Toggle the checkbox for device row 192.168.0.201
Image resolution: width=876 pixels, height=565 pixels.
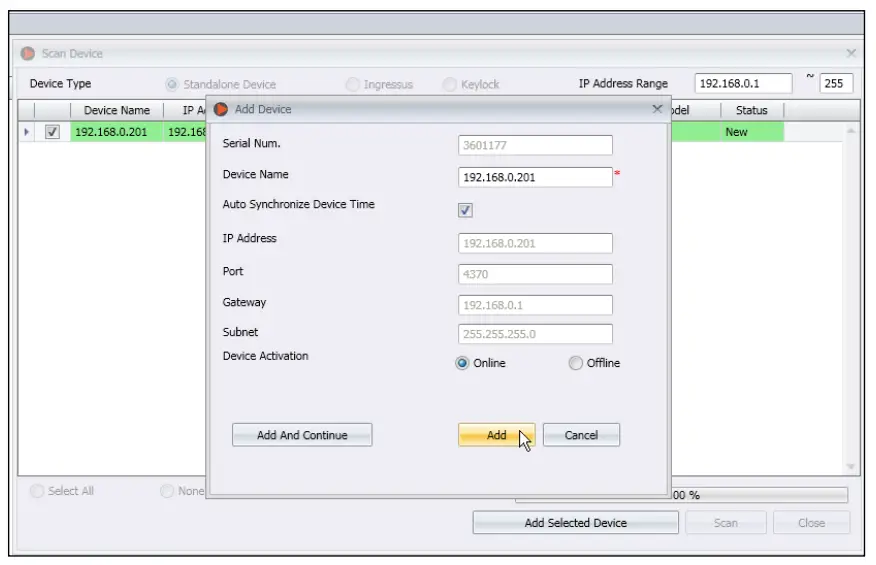point(52,132)
